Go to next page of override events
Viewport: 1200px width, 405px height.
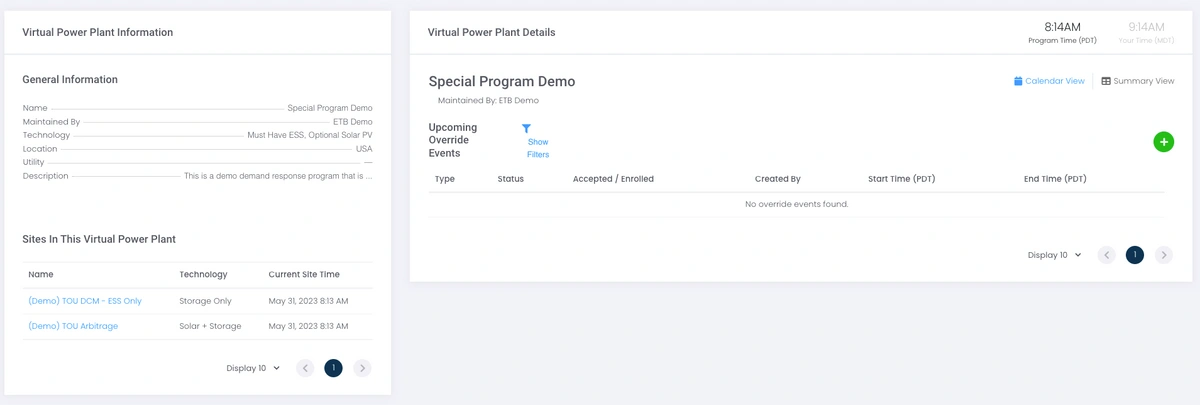(1163, 255)
